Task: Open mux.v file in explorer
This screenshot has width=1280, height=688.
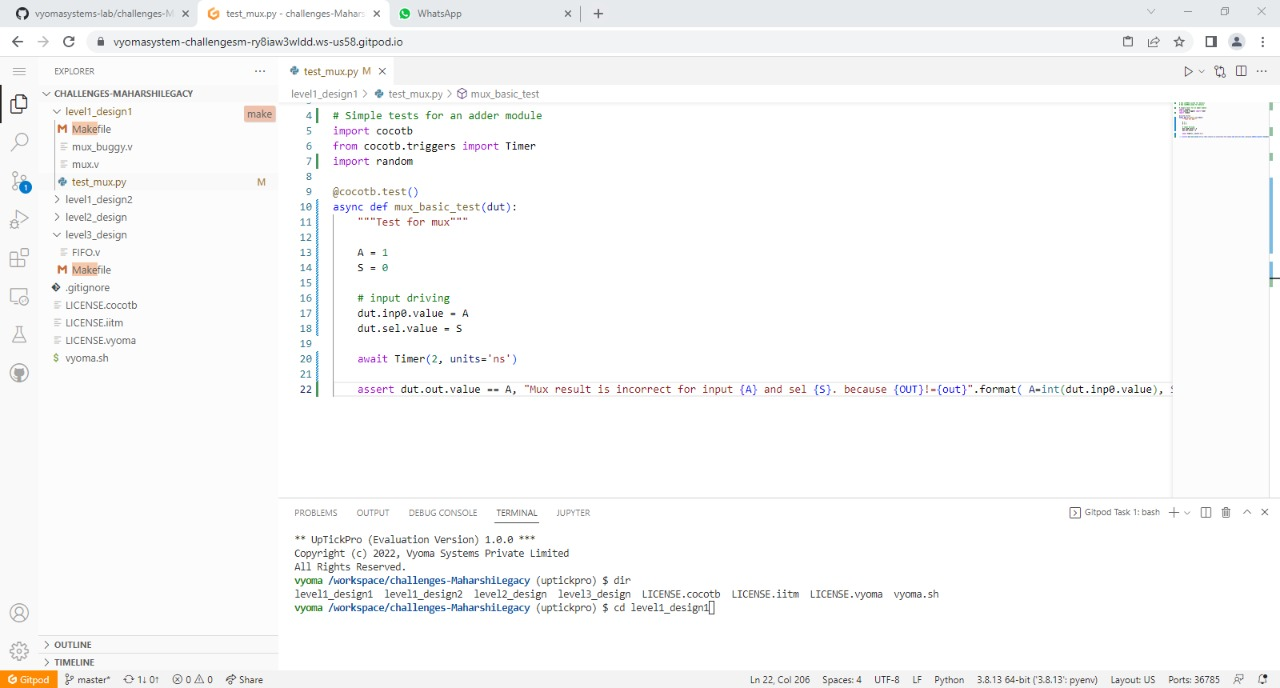Action: [x=85, y=164]
